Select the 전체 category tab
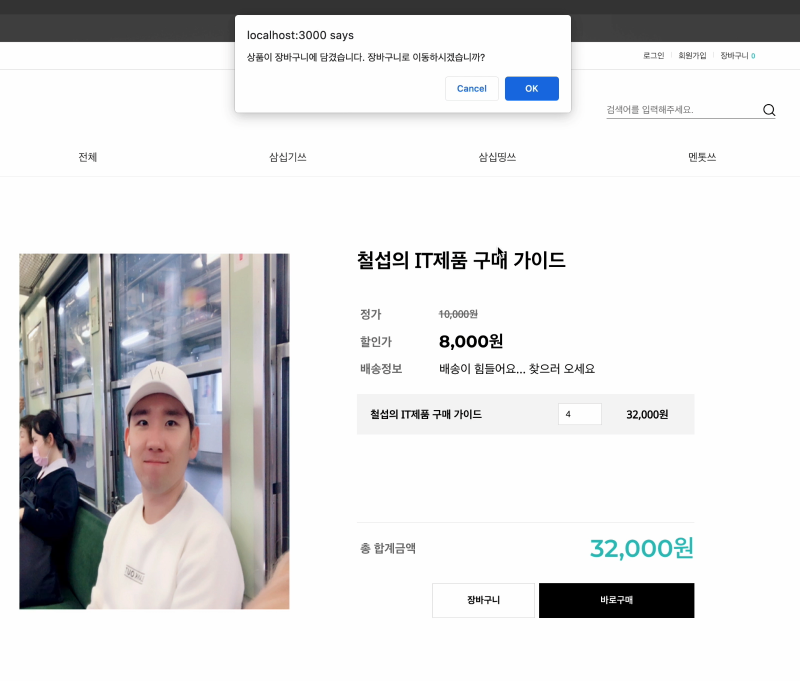Image resolution: width=800 pixels, height=681 pixels. click(88, 157)
